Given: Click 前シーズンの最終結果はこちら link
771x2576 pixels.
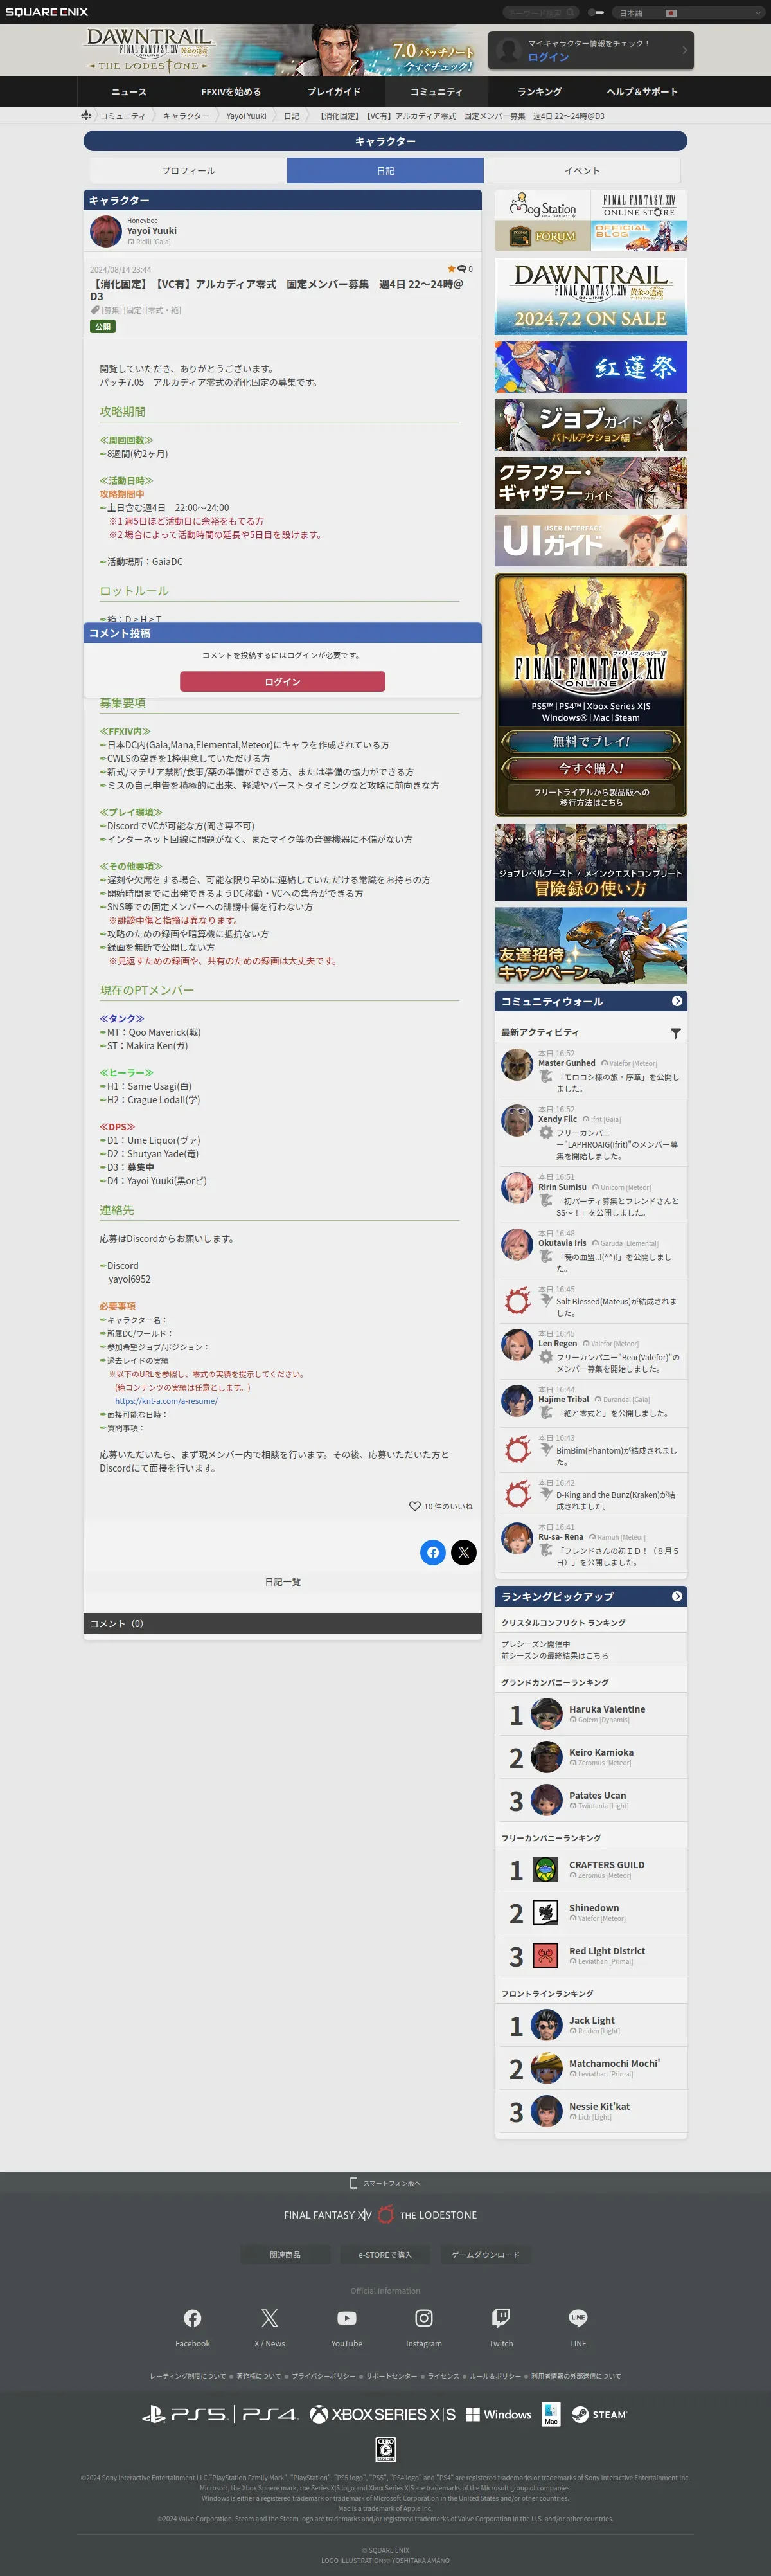Looking at the screenshot, I should pos(554,1655).
